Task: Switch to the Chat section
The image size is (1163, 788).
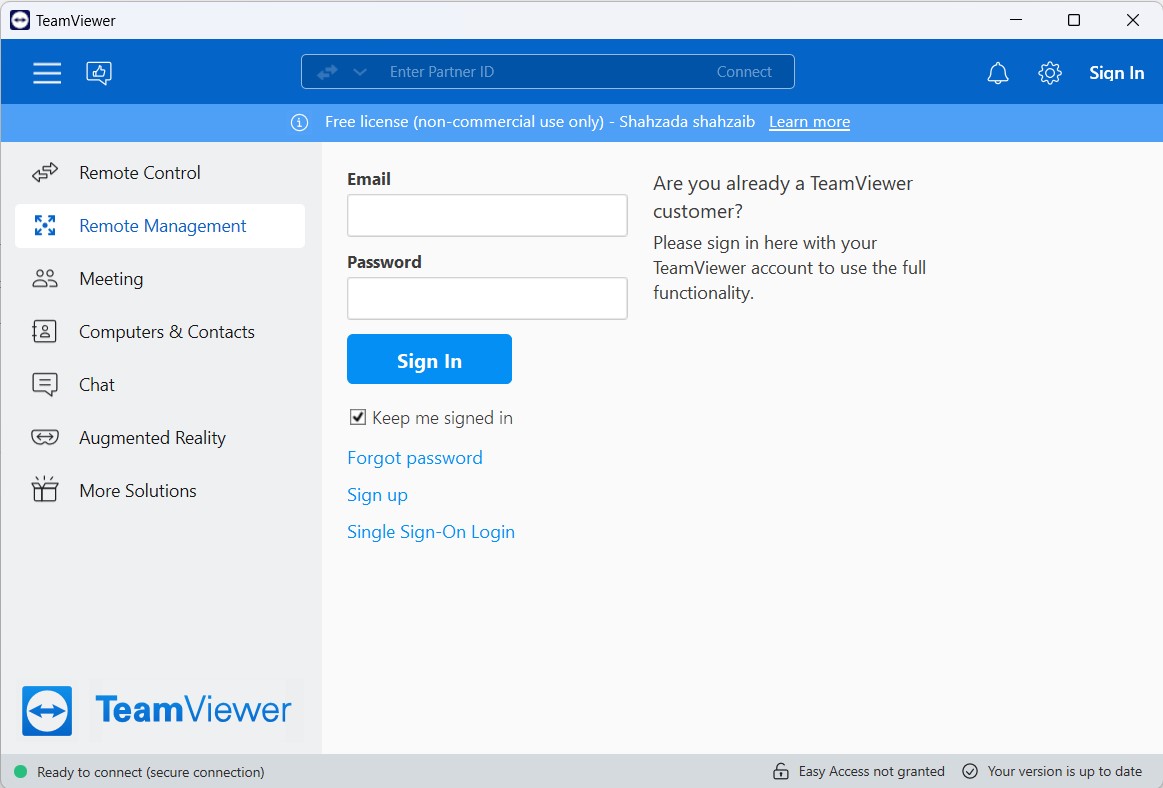Action: [96, 385]
